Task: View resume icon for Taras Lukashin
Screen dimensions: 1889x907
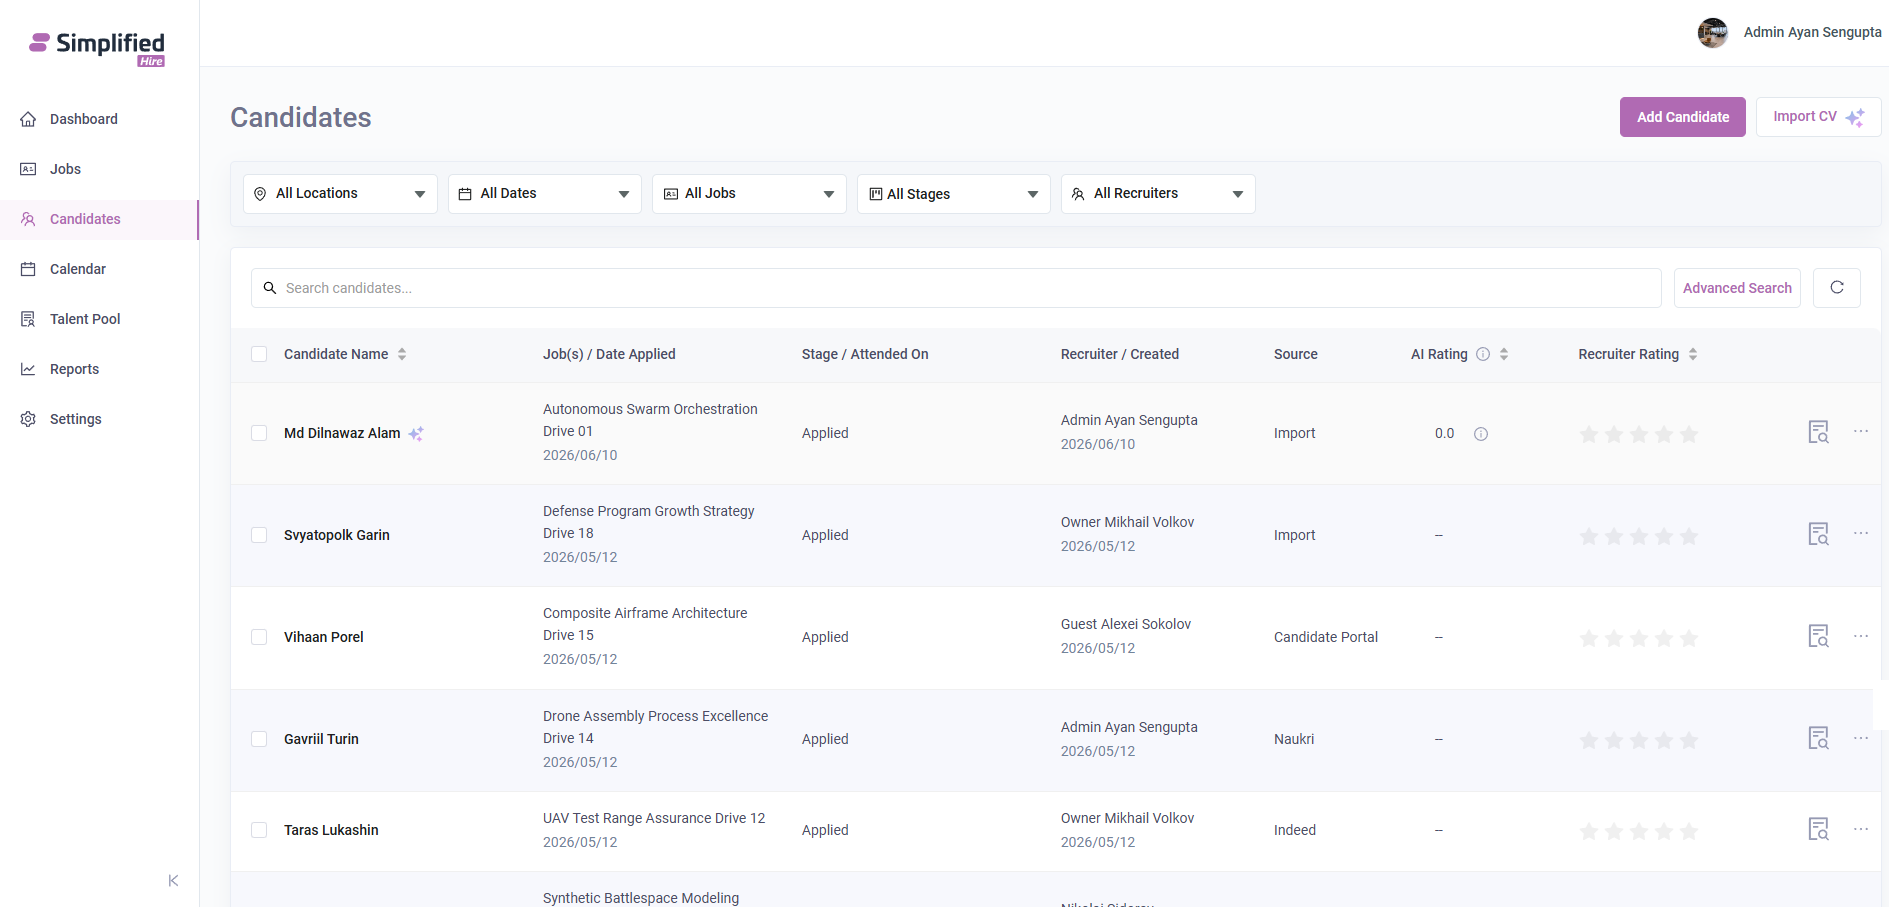Action: point(1819,829)
